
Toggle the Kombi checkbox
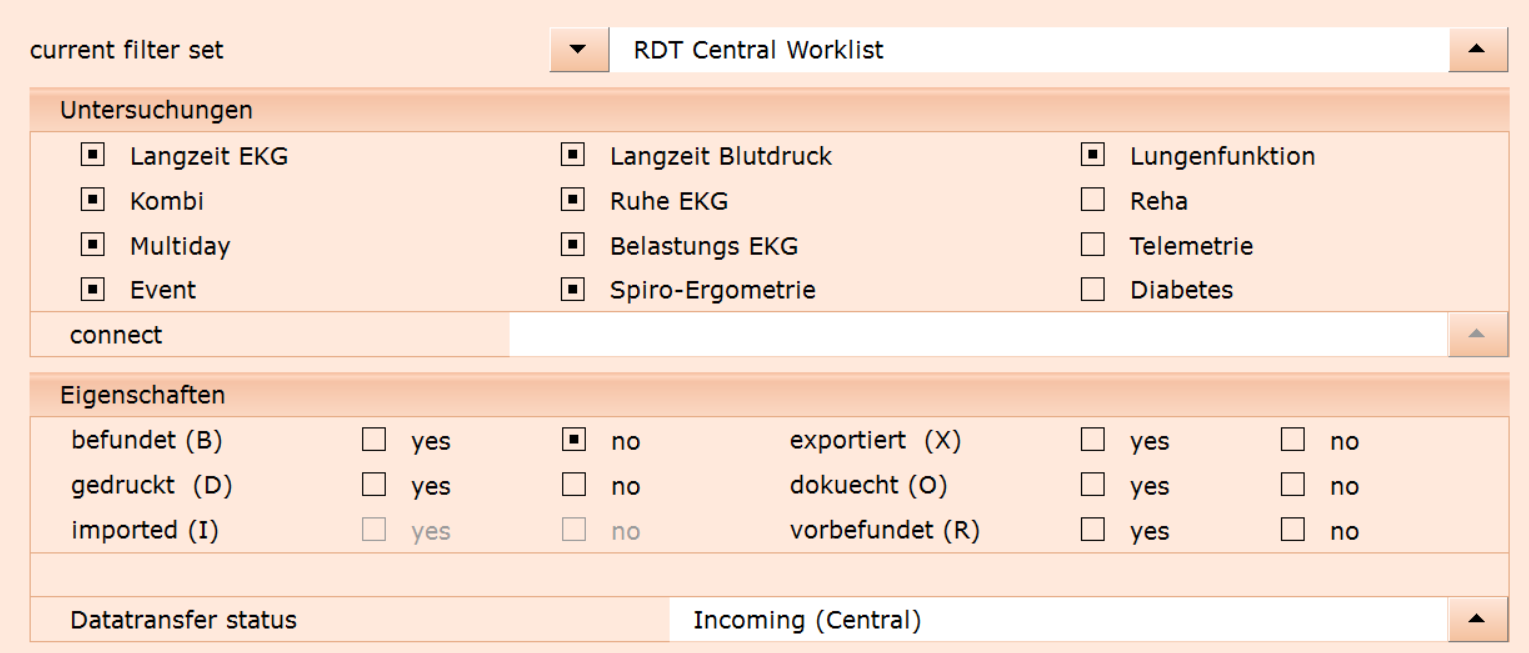click(92, 200)
